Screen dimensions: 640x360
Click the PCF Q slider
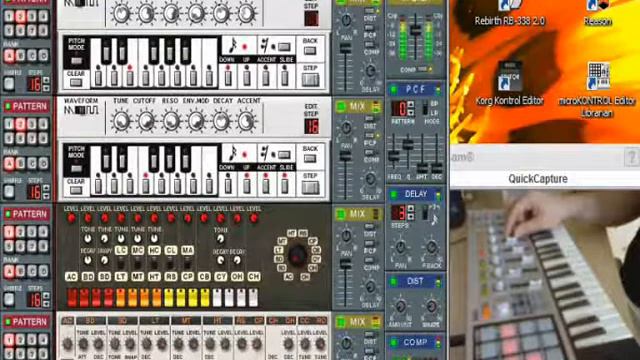coord(408,144)
